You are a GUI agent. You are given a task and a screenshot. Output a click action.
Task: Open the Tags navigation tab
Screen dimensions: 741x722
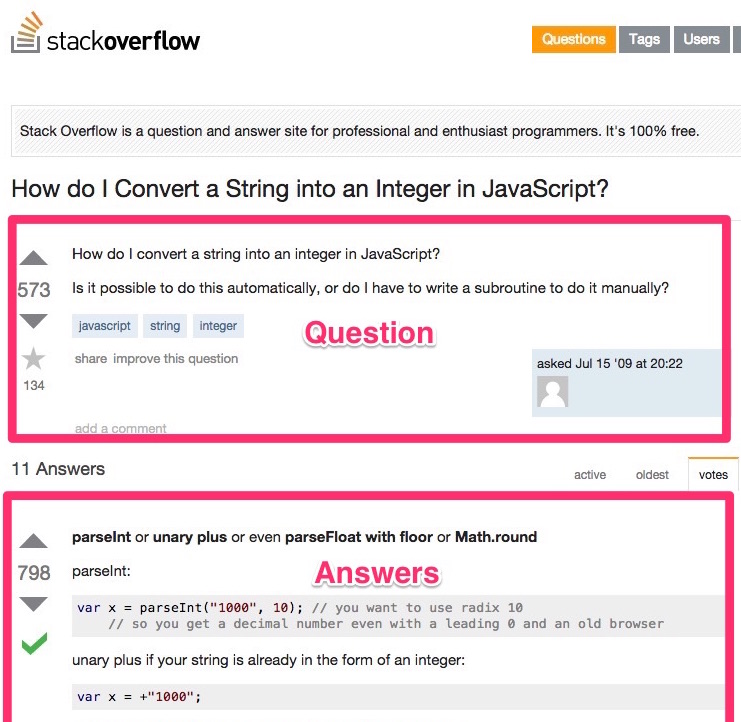pyautogui.click(x=644, y=39)
